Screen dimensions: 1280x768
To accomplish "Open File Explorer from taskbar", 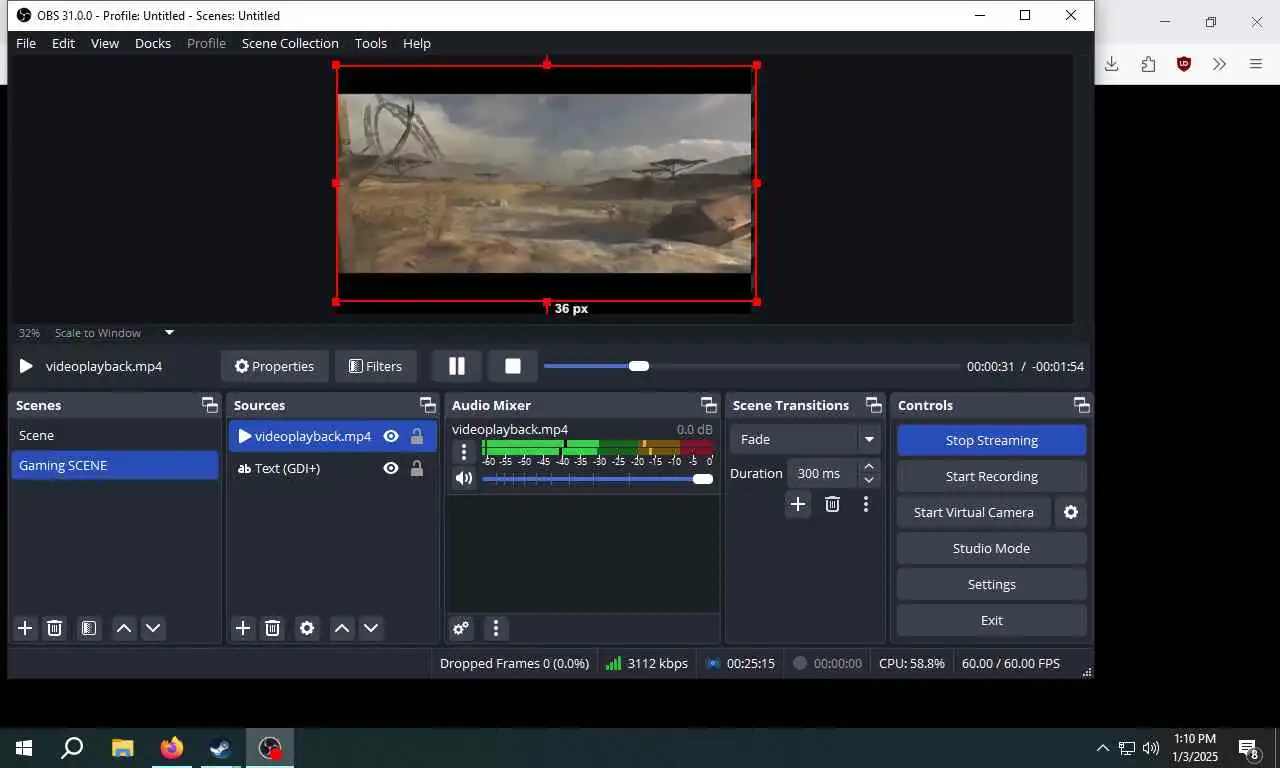I will click(x=122, y=748).
